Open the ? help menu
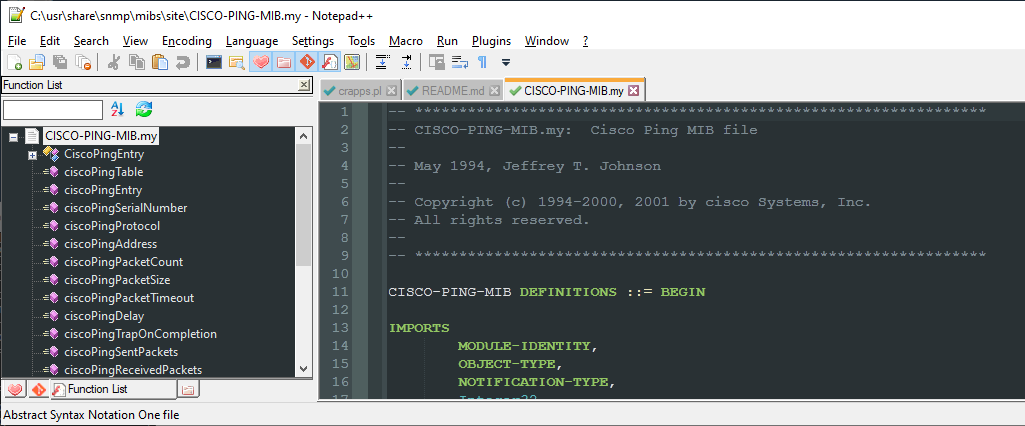Screen dimensions: 1025x426 tap(586, 41)
